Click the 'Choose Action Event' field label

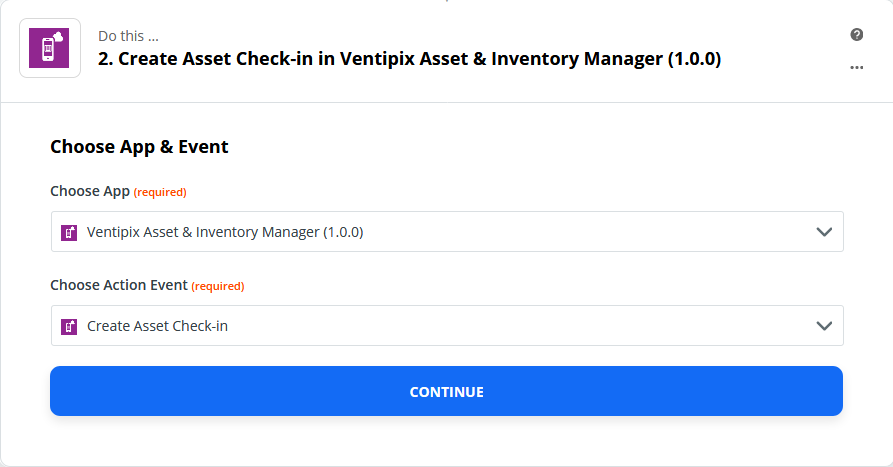click(x=119, y=285)
